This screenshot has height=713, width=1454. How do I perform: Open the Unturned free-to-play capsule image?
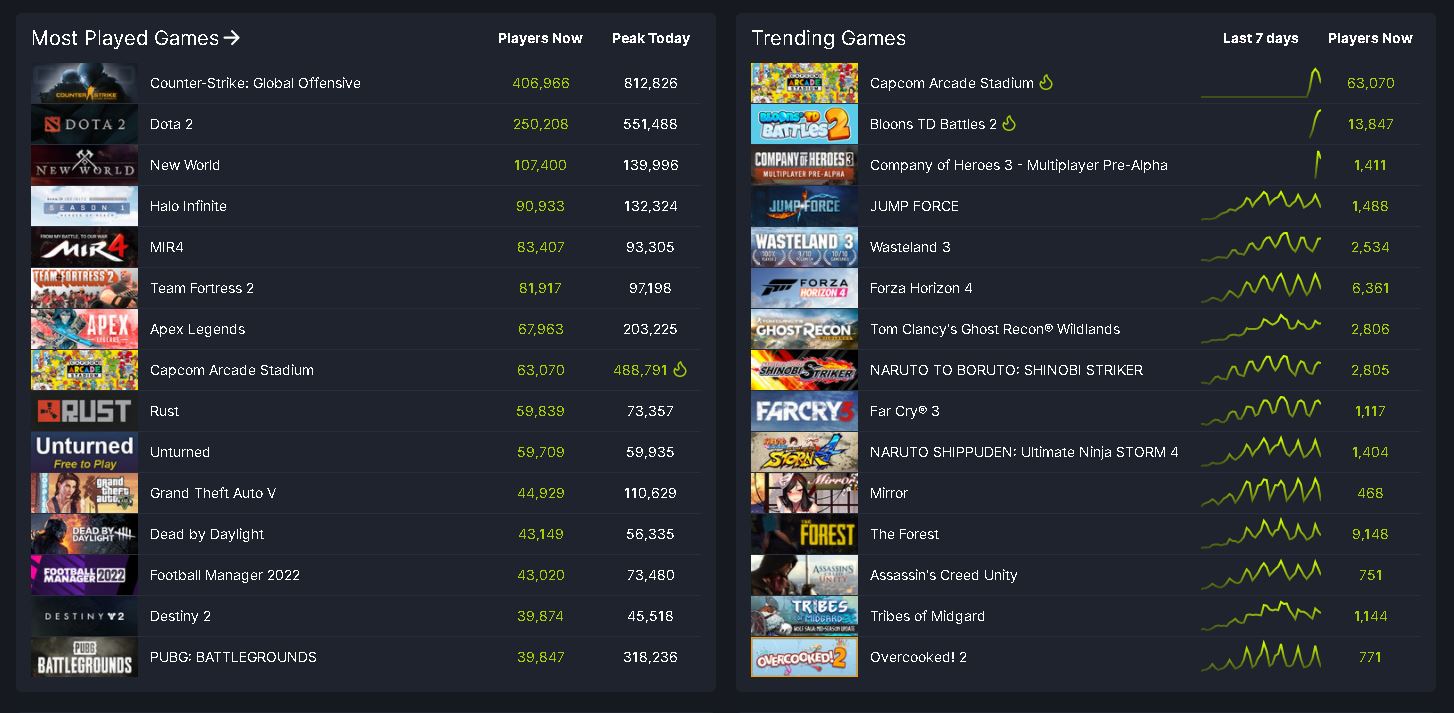click(x=84, y=452)
